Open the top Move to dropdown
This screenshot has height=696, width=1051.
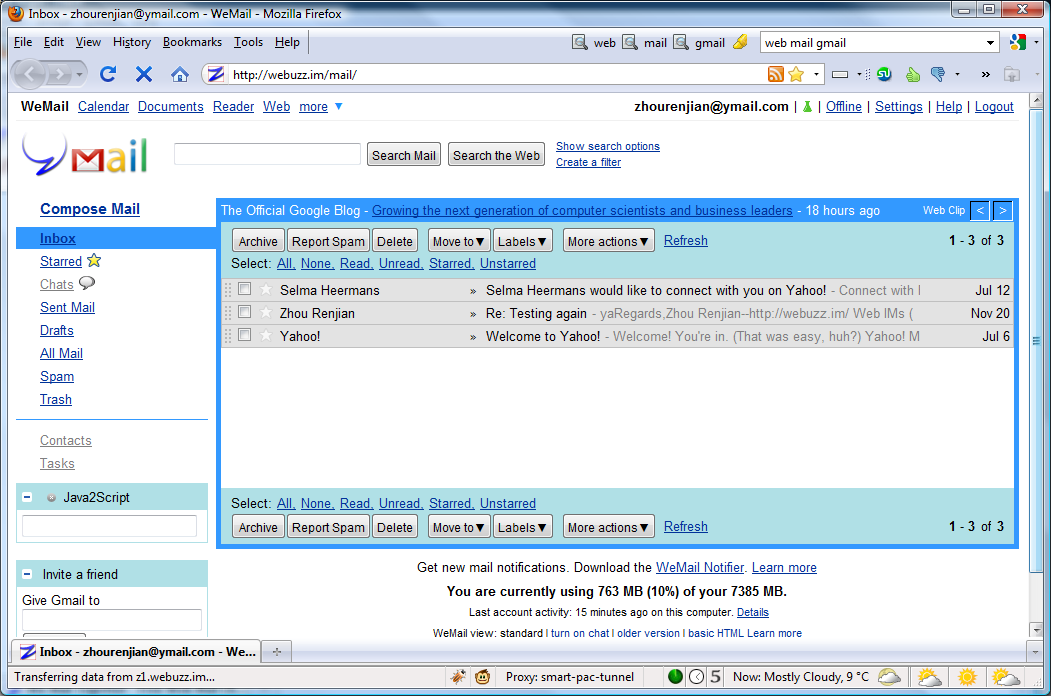pyautogui.click(x=459, y=241)
